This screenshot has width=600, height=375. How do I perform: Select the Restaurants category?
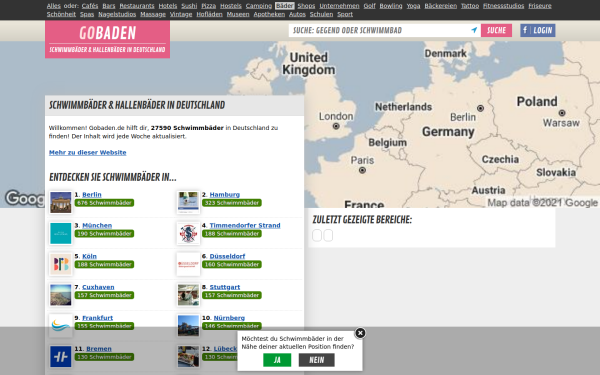click(x=137, y=6)
